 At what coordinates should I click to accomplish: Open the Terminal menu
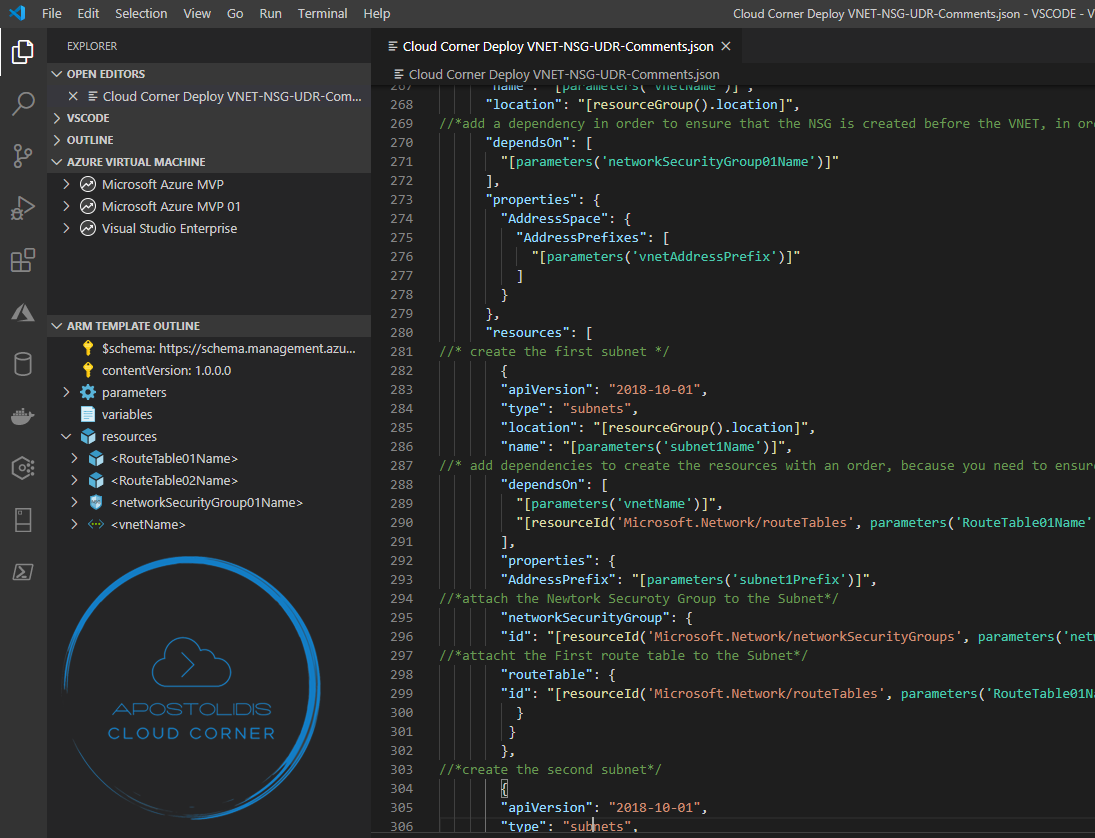coord(322,13)
